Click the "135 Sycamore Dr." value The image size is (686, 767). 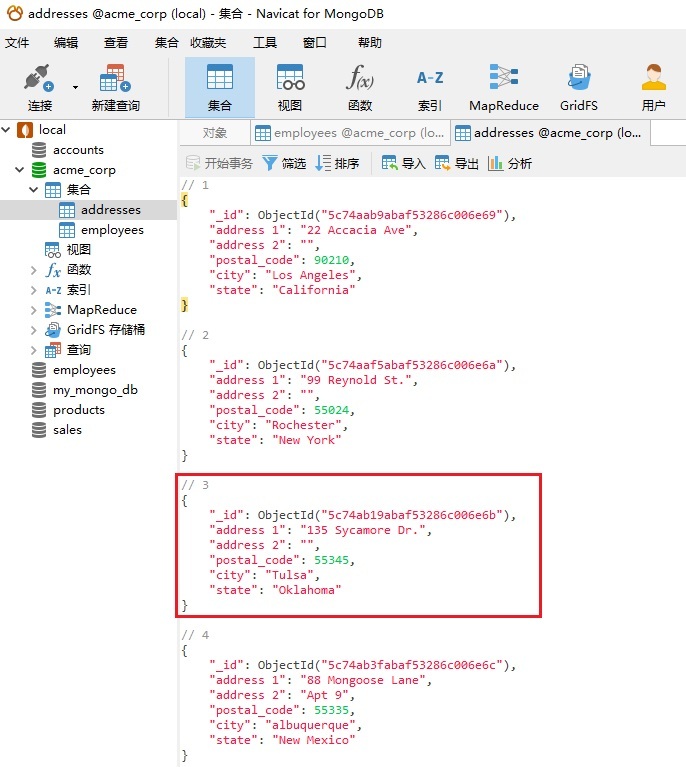[x=363, y=530]
